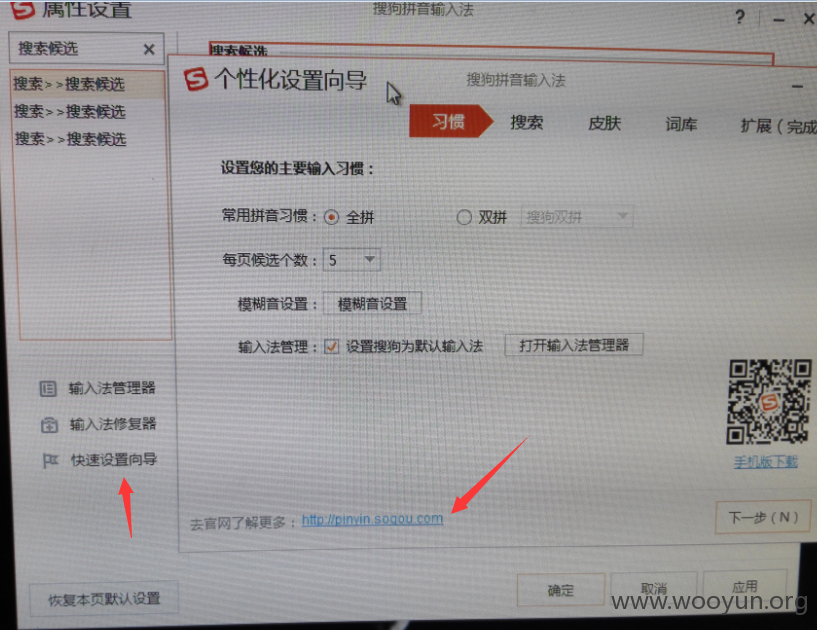
Task: Open 输入法修复器 in the left sidebar
Action: point(98,424)
